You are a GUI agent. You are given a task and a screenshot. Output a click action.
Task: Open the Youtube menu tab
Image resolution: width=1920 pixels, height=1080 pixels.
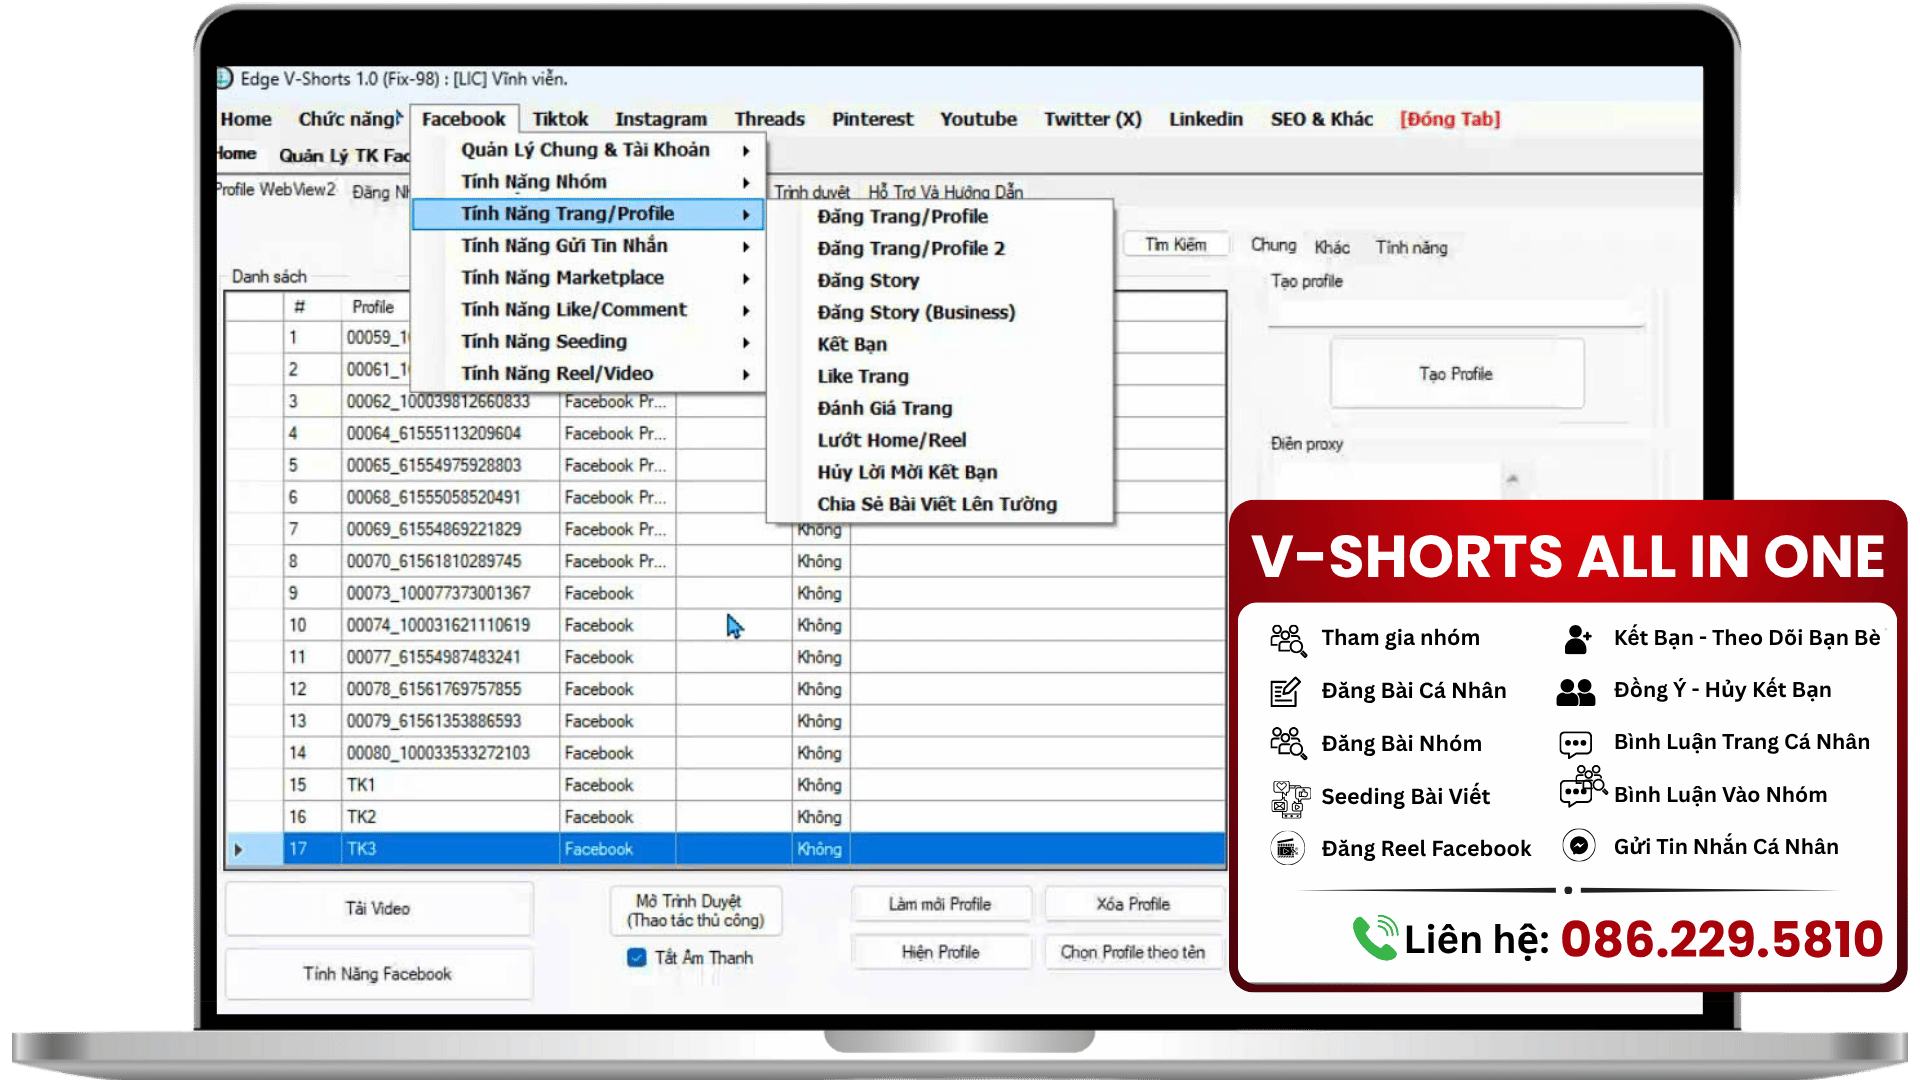[978, 119]
